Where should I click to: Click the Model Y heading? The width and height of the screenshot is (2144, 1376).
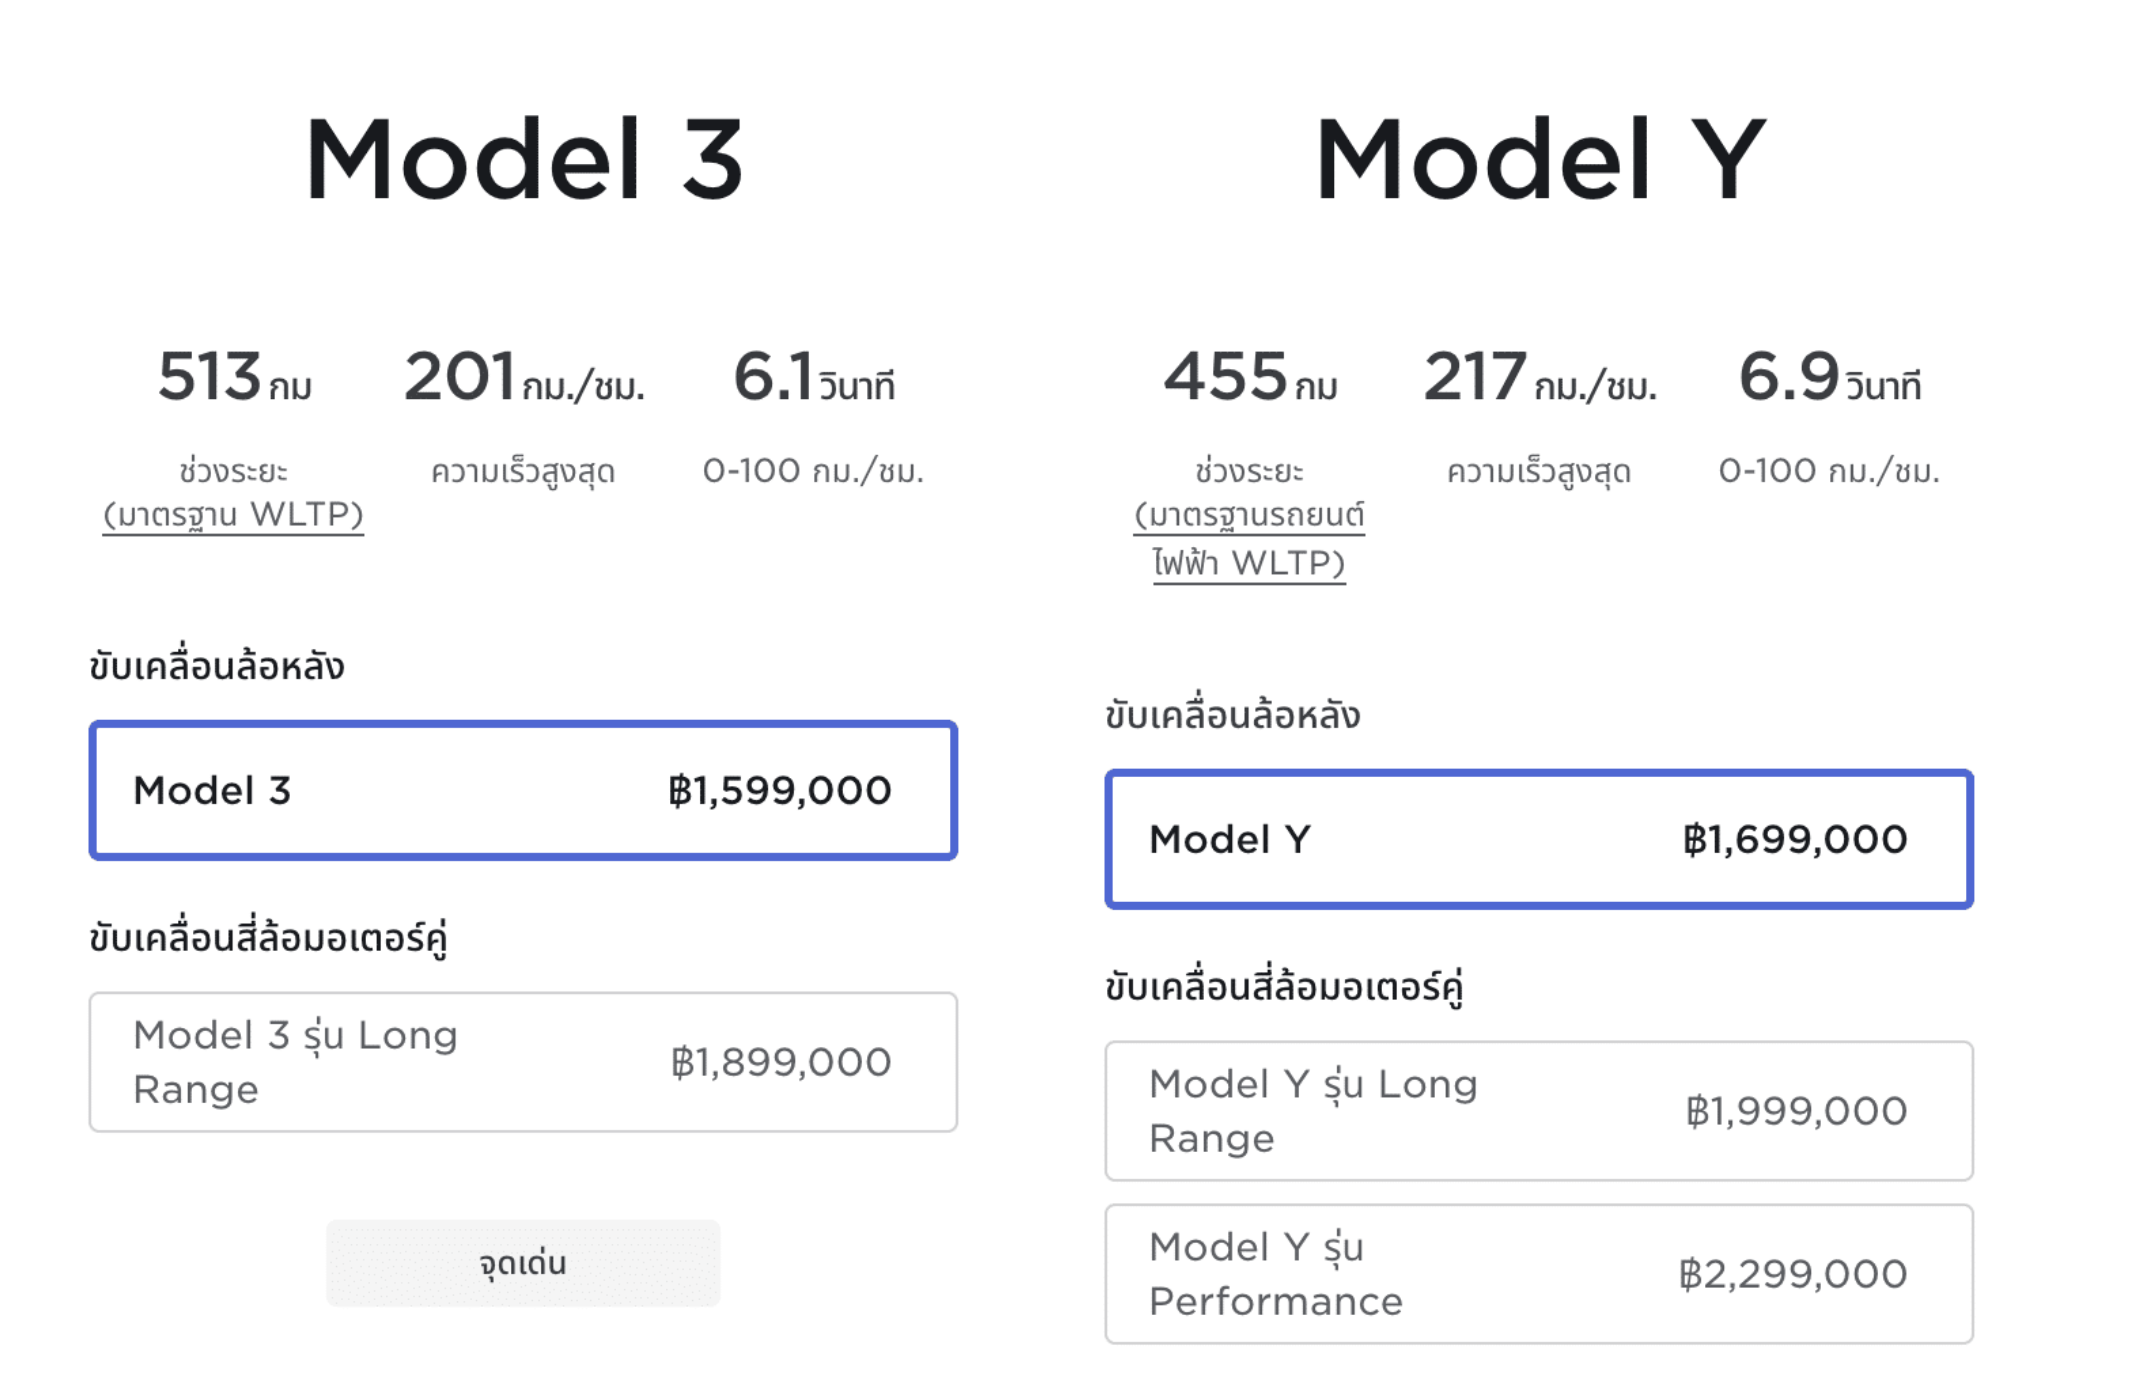[x=1540, y=158]
